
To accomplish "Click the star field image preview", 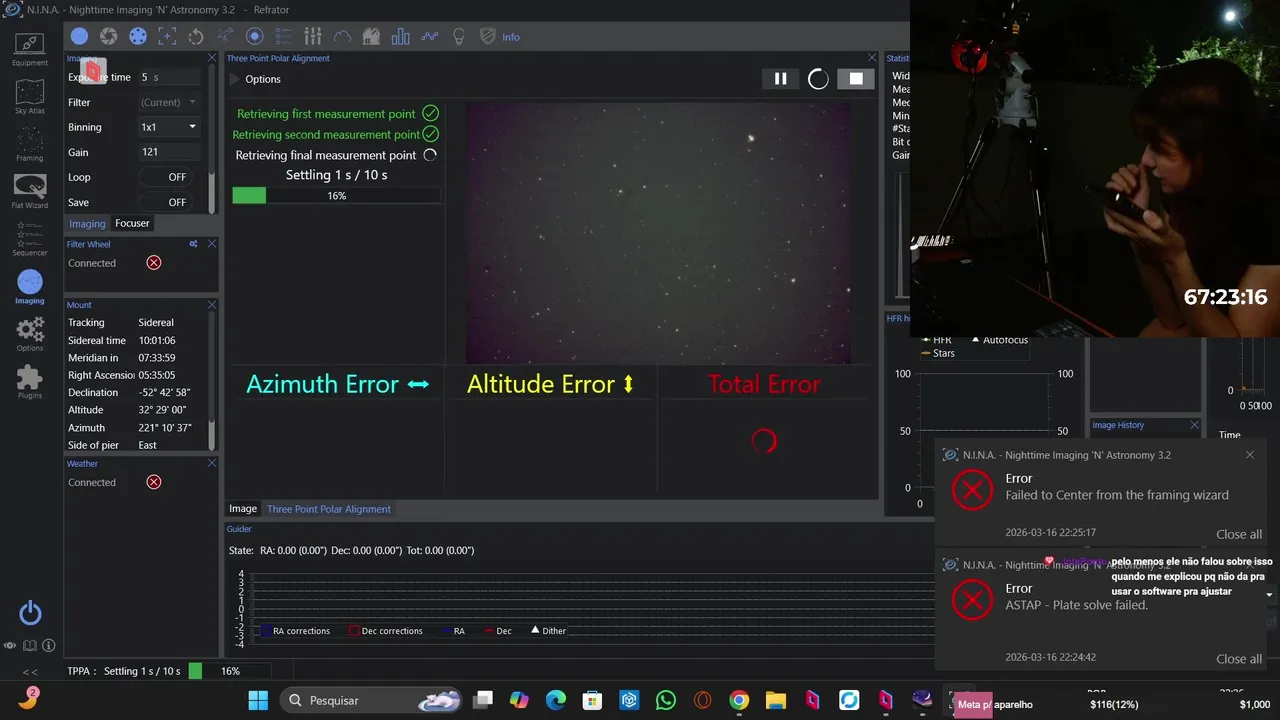I will (x=658, y=233).
